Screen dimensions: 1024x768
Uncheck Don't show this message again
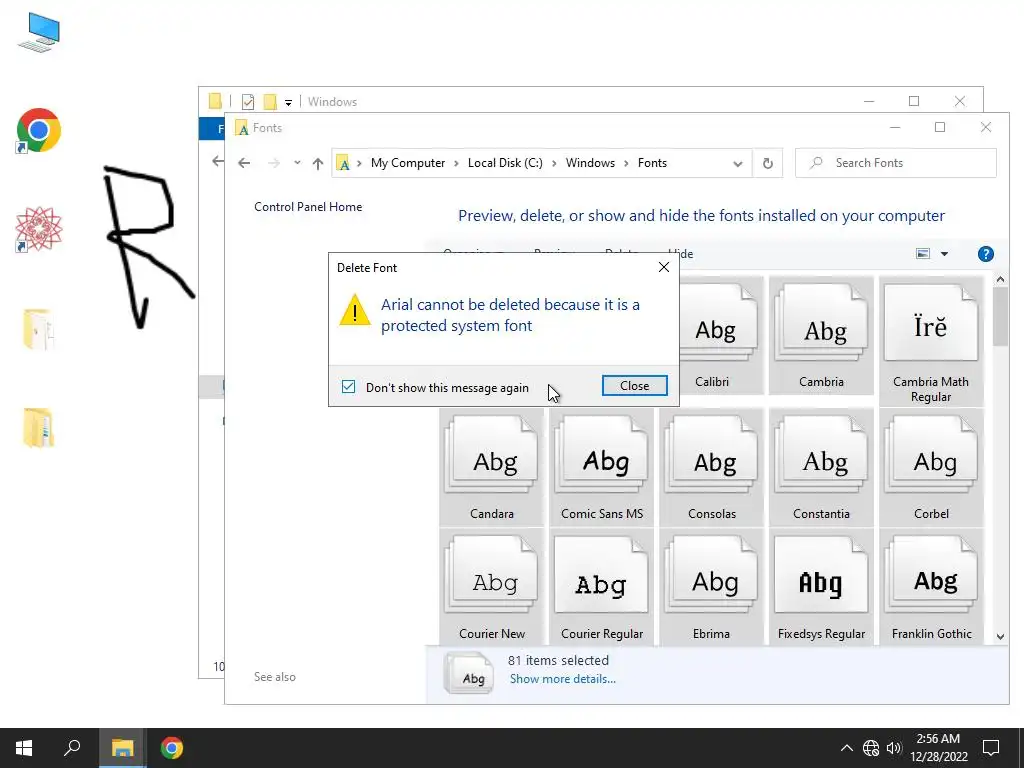(x=349, y=387)
